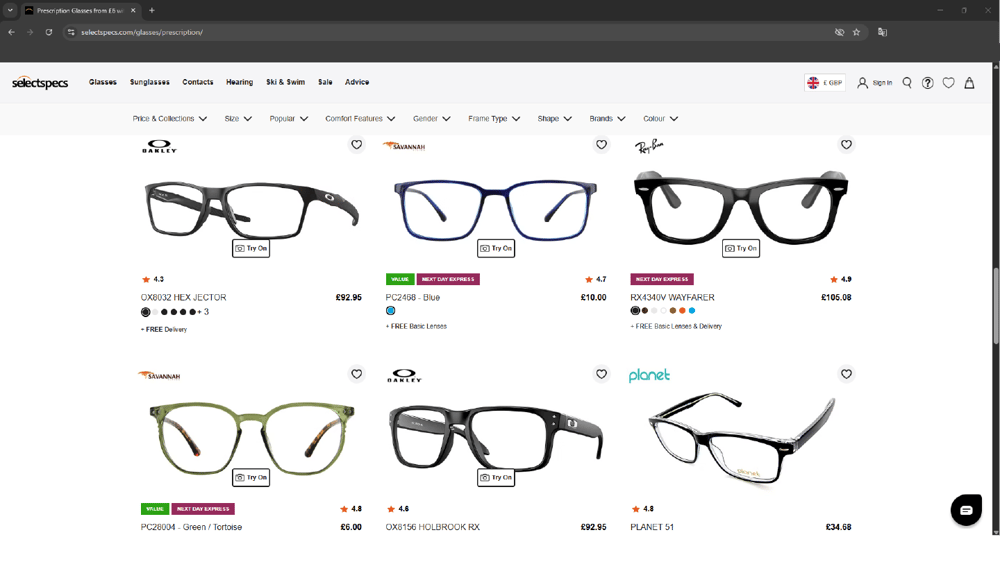
Task: Expand the Comfort Features filter
Action: [x=360, y=119]
